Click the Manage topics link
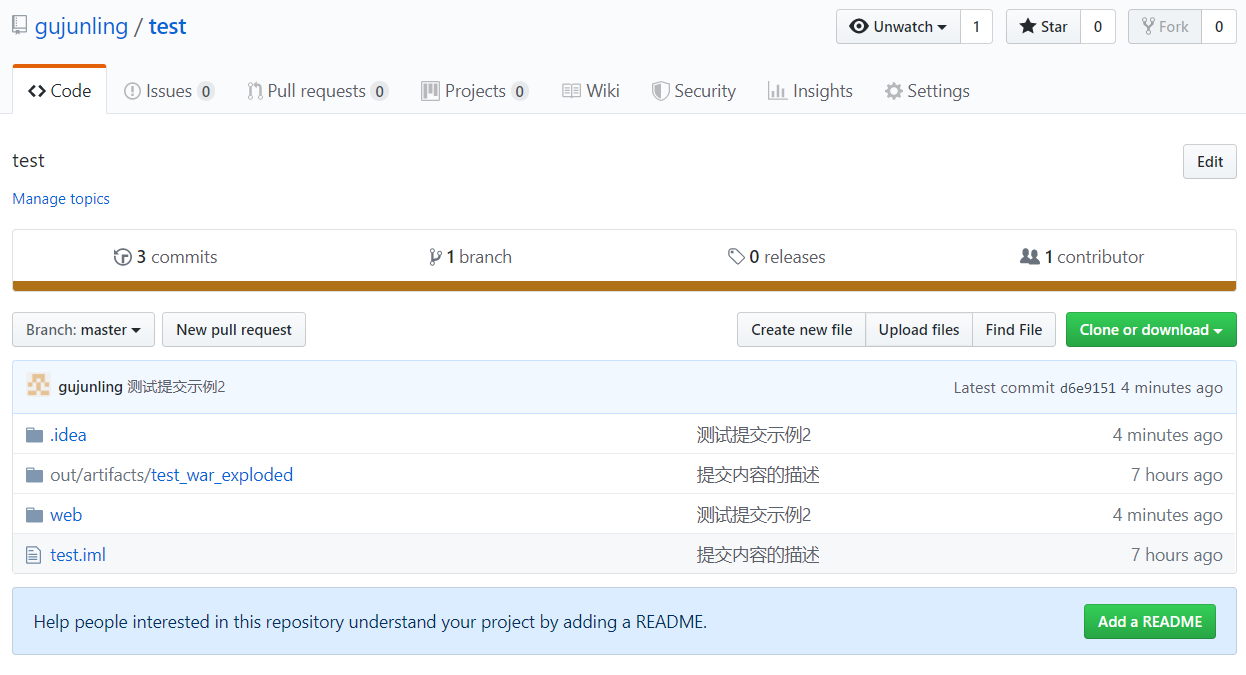Viewport: 1246px width, 675px height. click(x=61, y=199)
